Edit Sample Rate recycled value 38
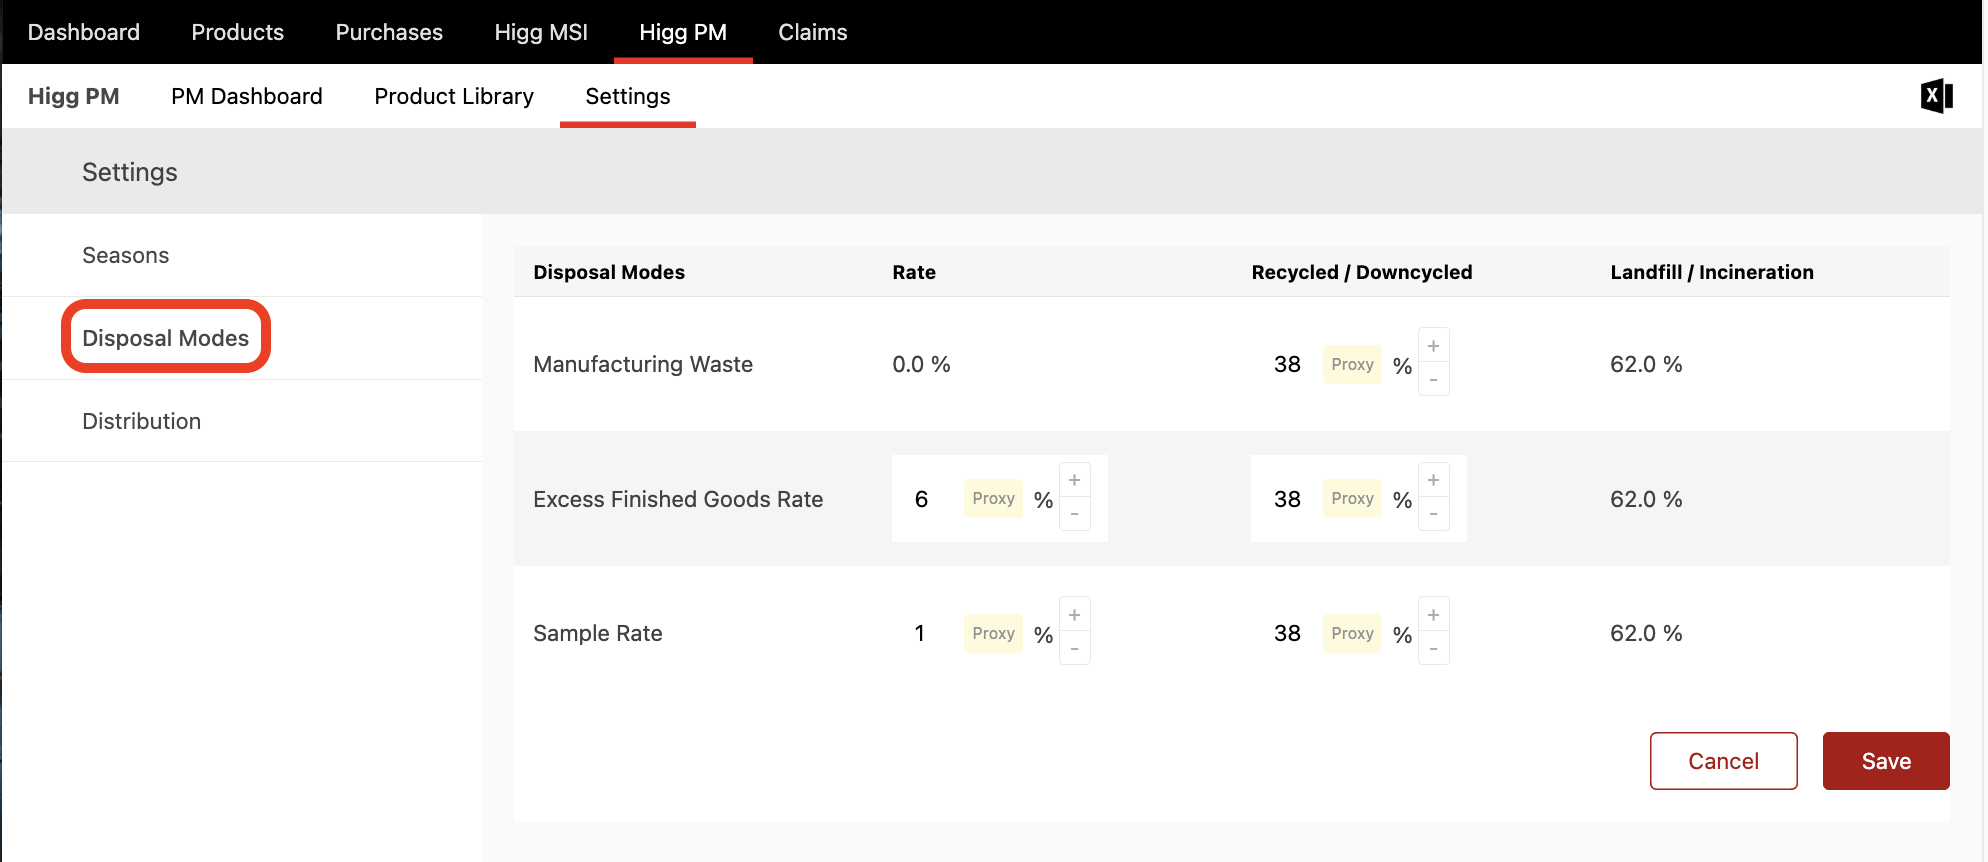 tap(1287, 633)
